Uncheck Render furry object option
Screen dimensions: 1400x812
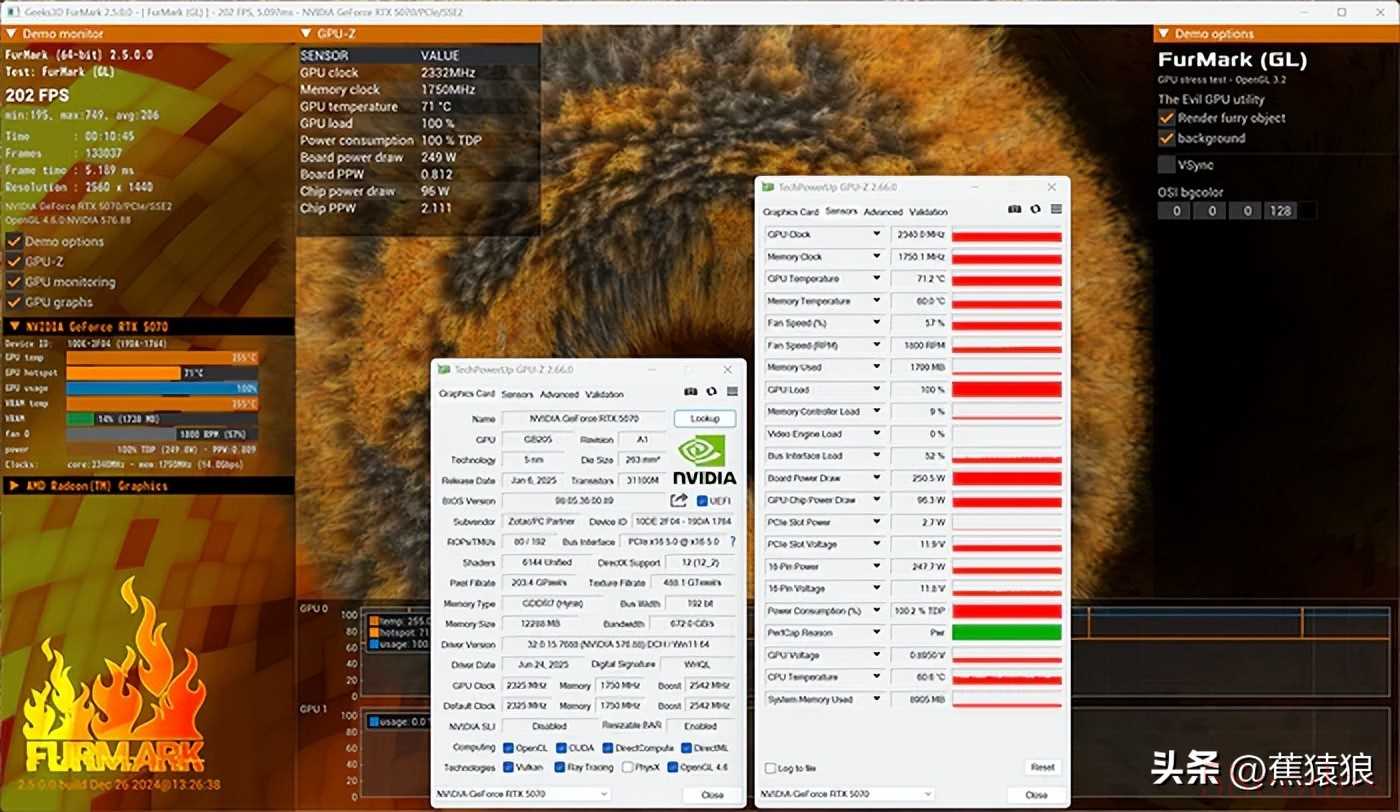click(1166, 118)
